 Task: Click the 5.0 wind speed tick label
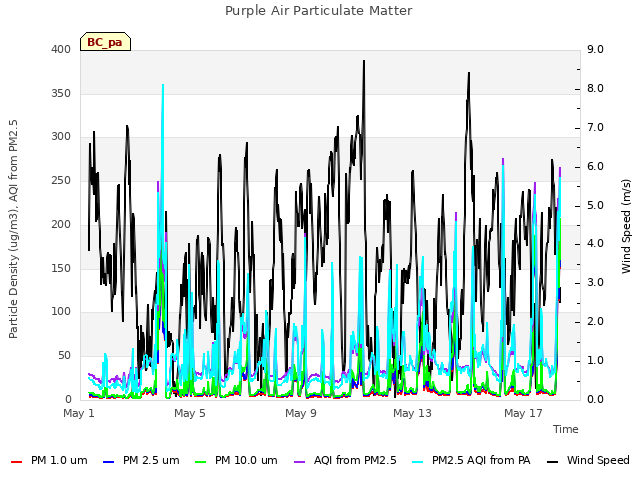tap(595, 205)
